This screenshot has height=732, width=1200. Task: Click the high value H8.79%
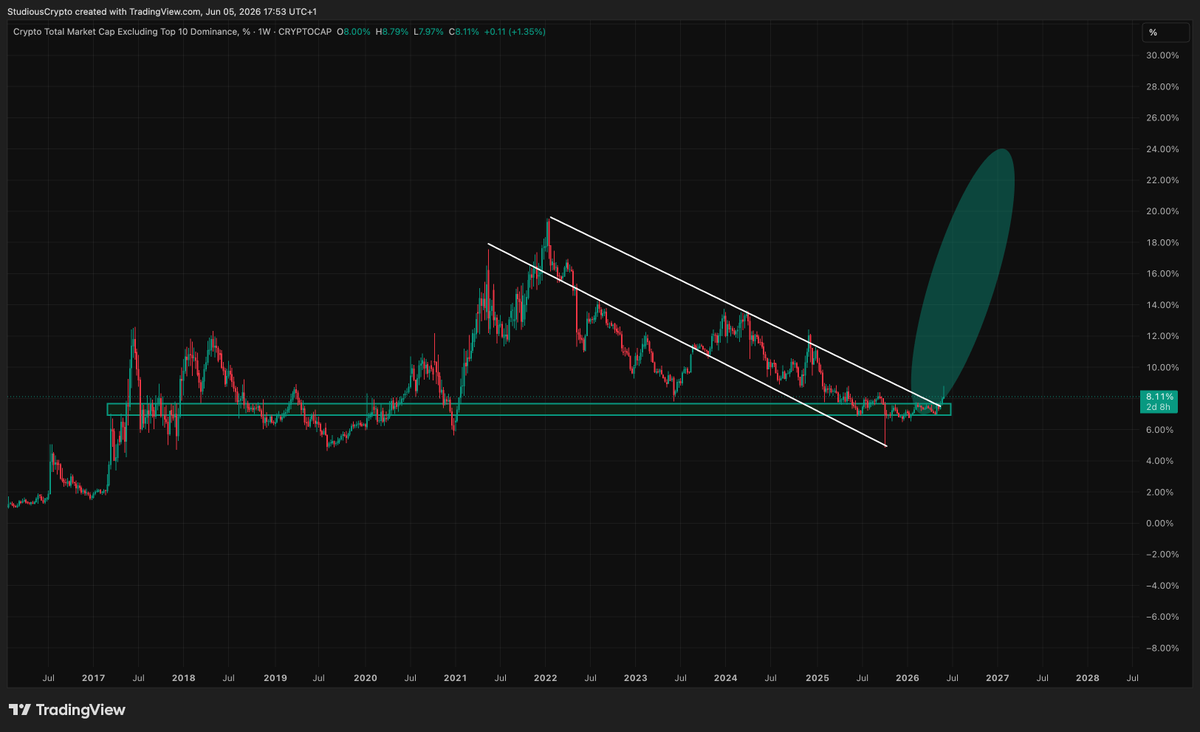coord(392,32)
